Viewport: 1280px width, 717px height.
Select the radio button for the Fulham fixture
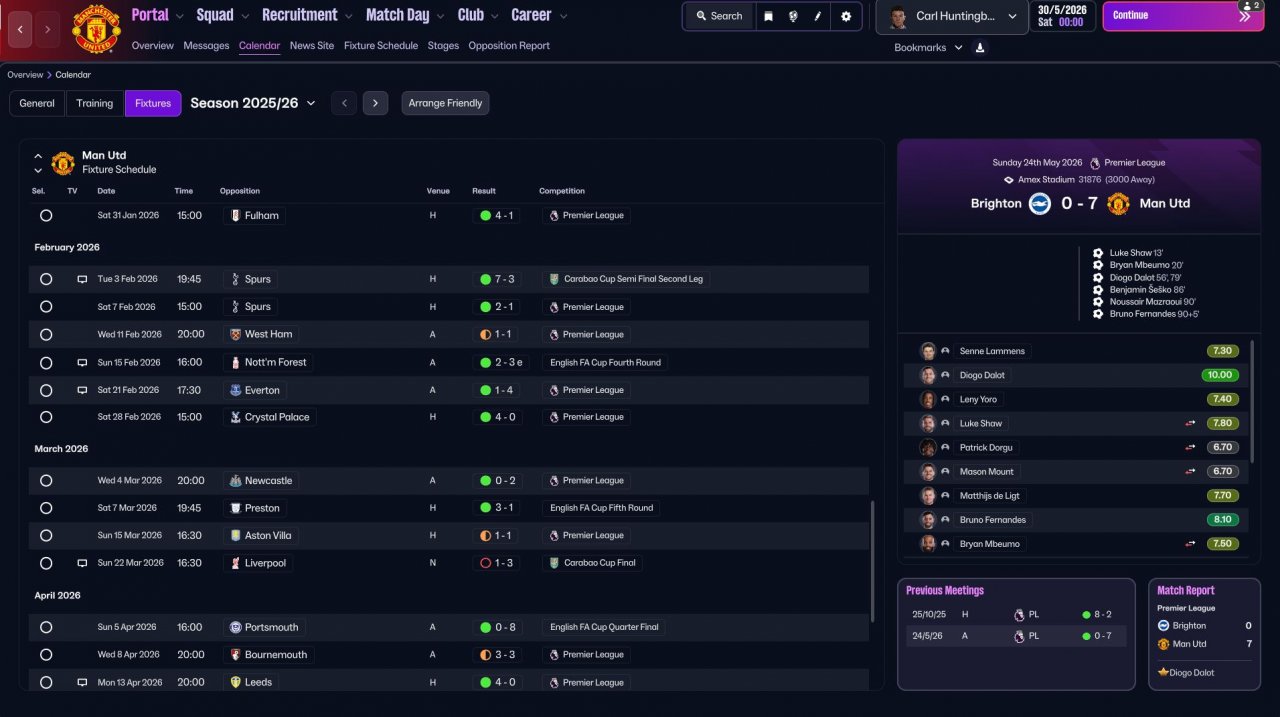pos(46,215)
